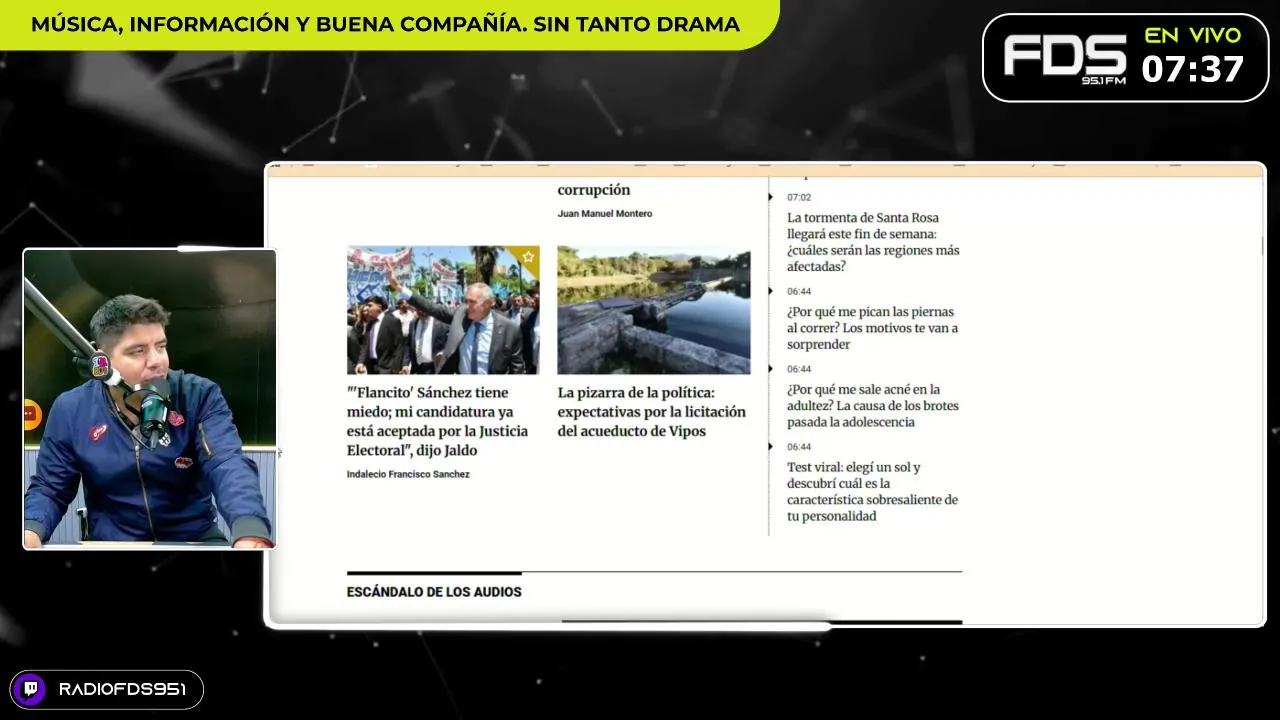Open the Jaldo rally photo thumbnail
This screenshot has height=720, width=1280.
[443, 310]
